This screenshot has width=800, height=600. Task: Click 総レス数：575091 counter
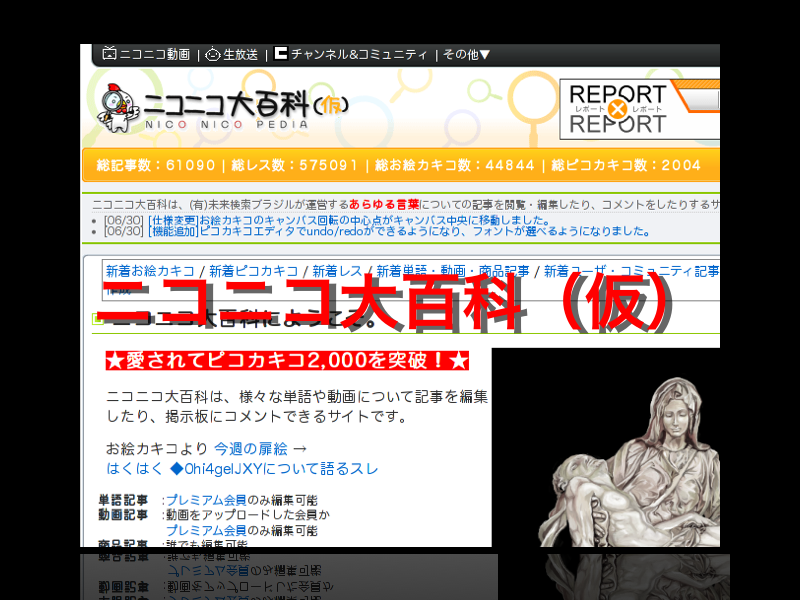(294, 165)
